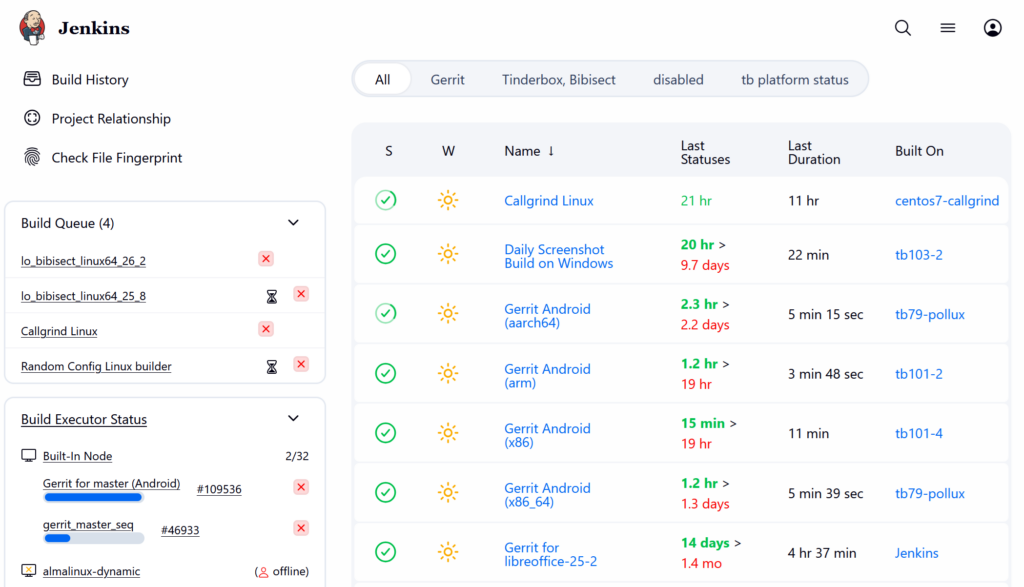Collapse the Build Queue panel
The height and width of the screenshot is (587, 1024).
tap(293, 223)
